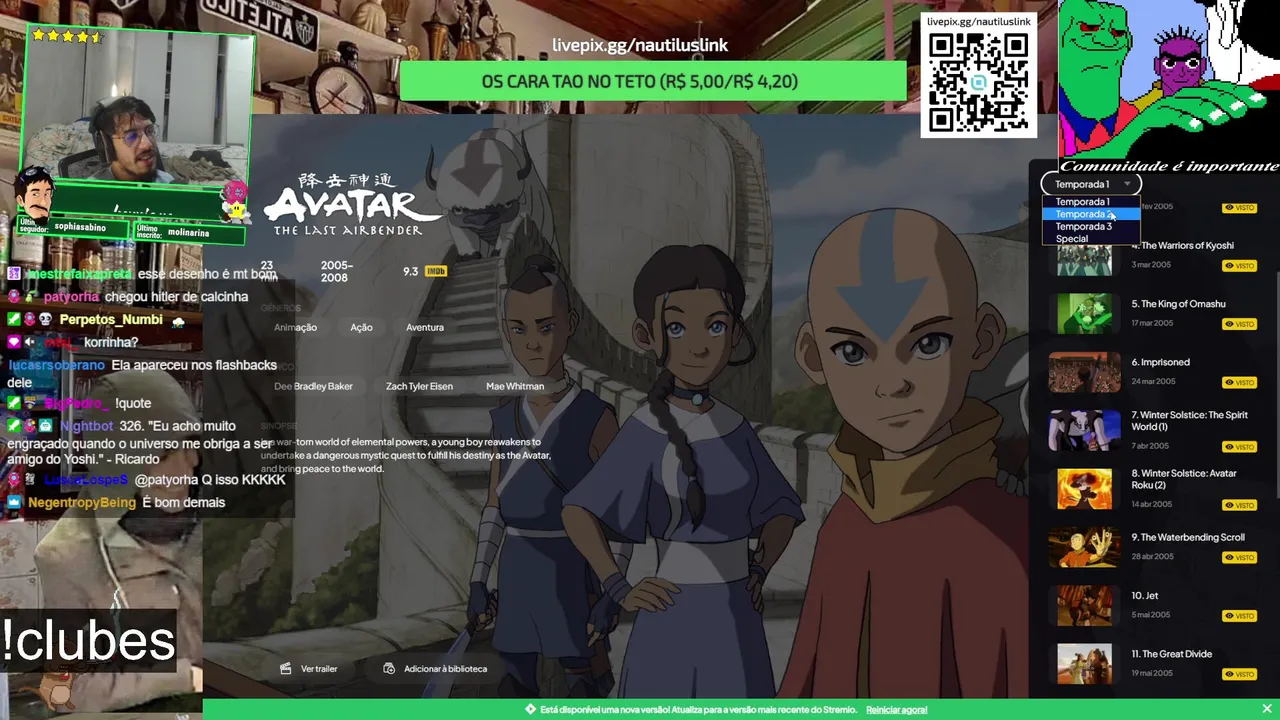The image size is (1280, 720).
Task: Click the season dropdown arrow
Action: 1127,184
